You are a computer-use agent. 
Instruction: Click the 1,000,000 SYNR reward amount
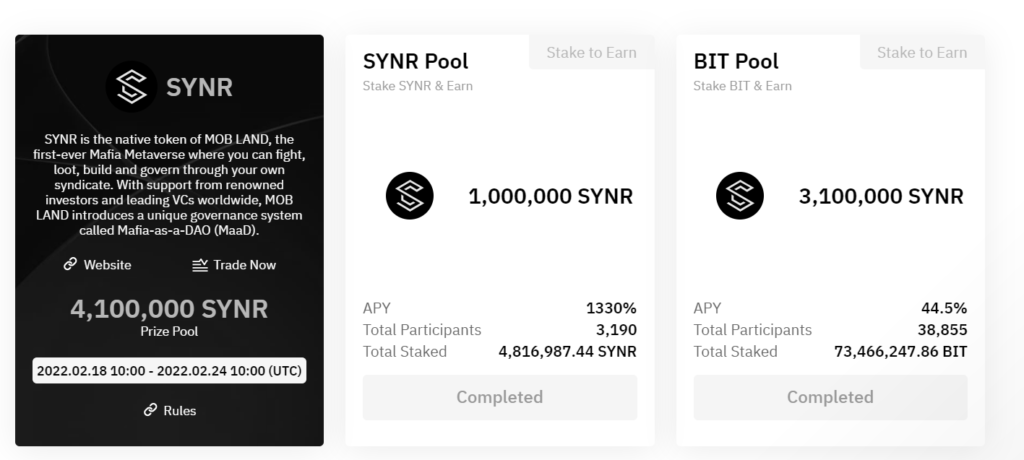pyautogui.click(x=550, y=196)
